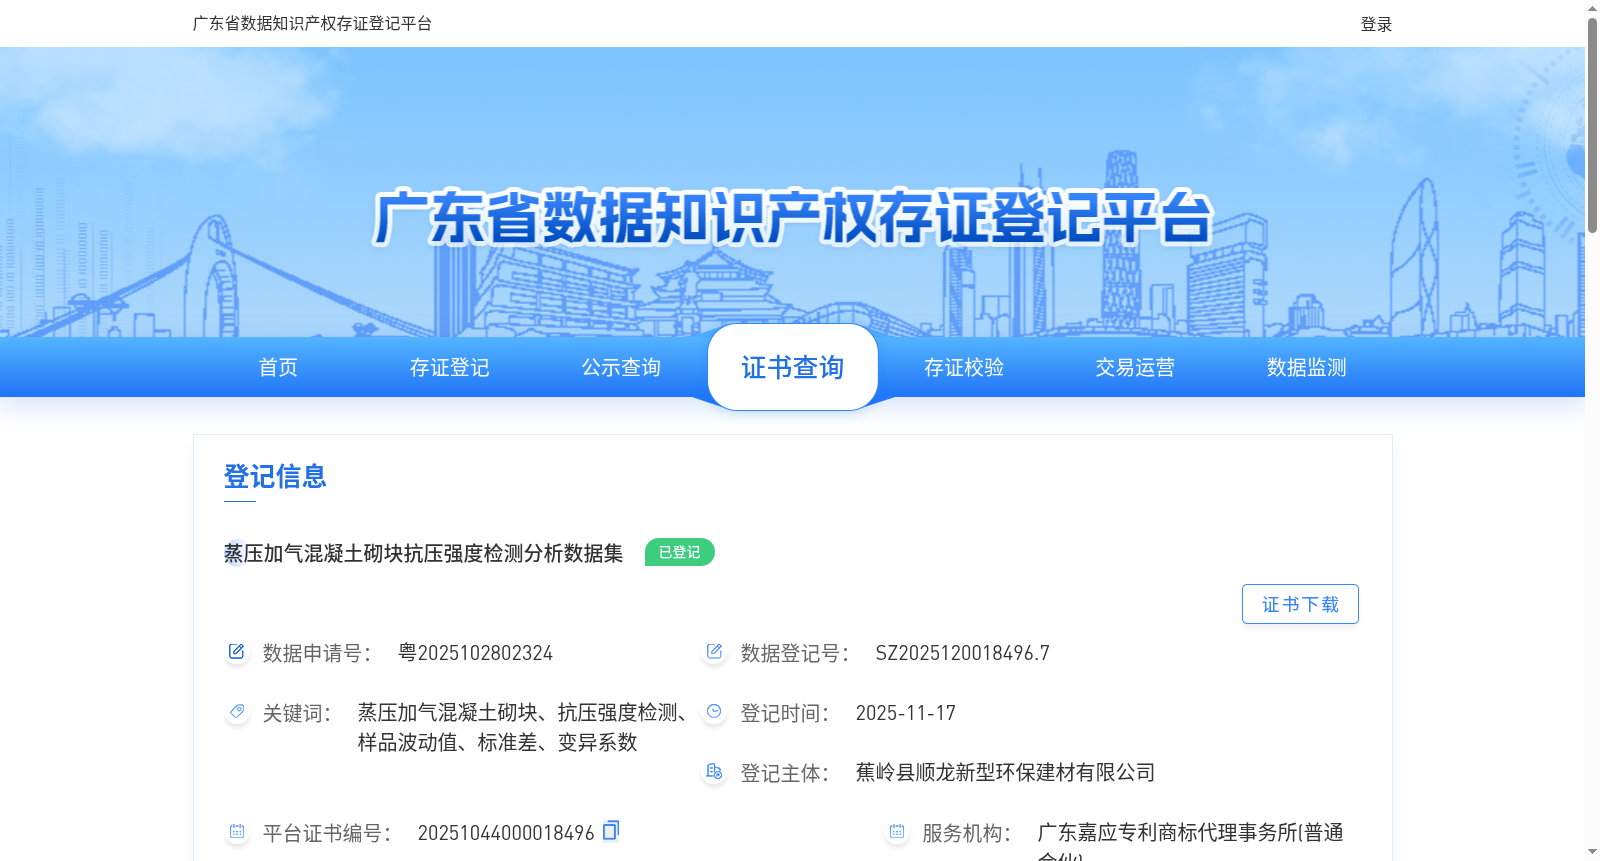Click the calendar icon beside 服务机构
1600x861 pixels.
[897, 831]
